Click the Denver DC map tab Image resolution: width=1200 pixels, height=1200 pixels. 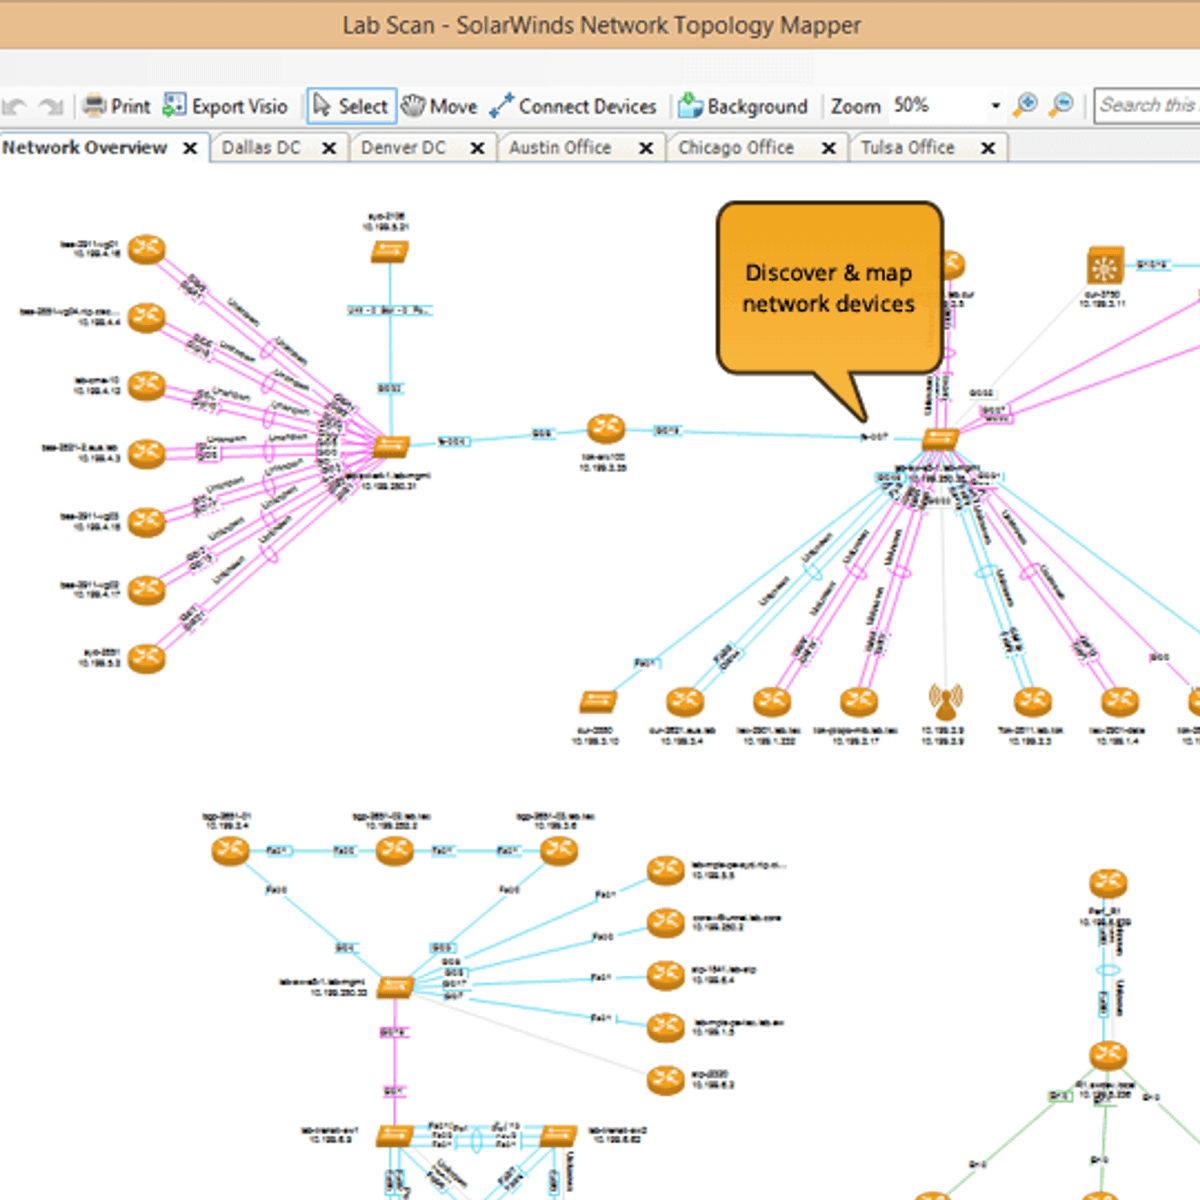(x=404, y=147)
